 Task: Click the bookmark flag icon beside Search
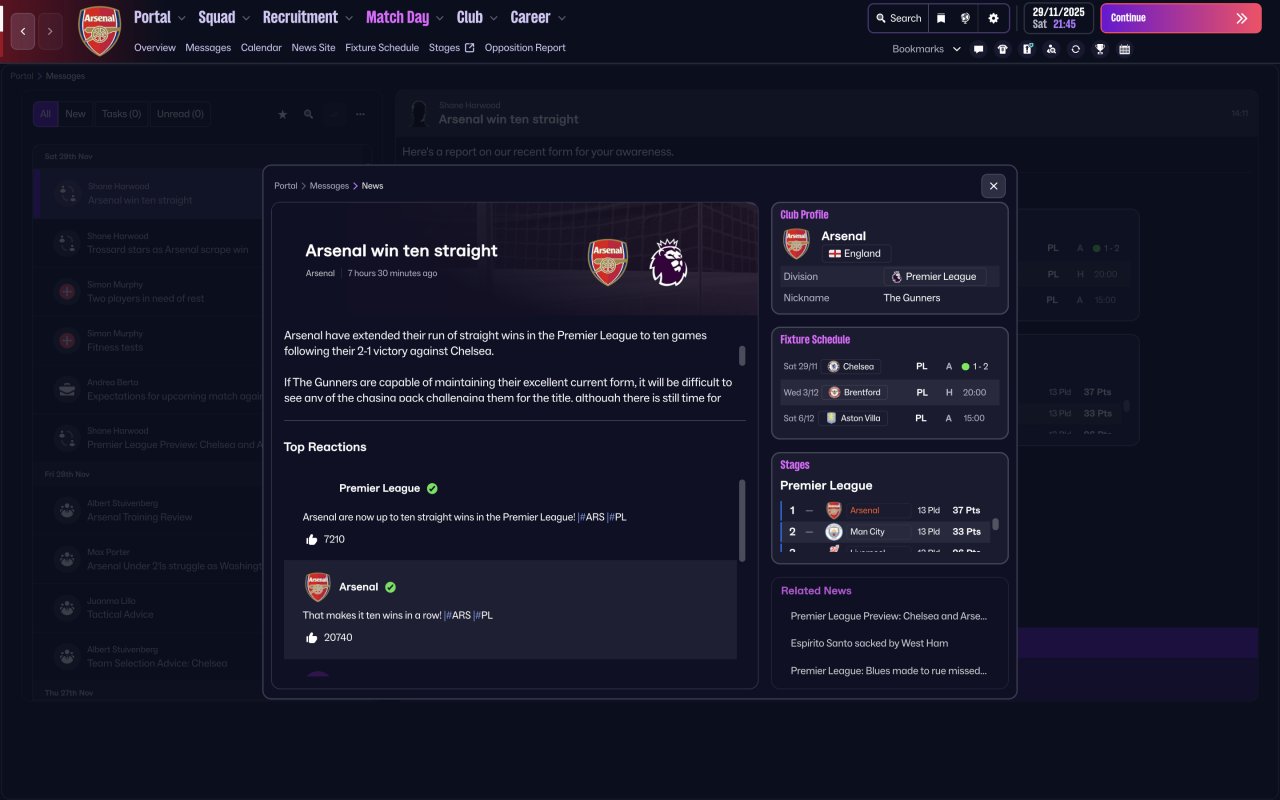pyautogui.click(x=941, y=18)
